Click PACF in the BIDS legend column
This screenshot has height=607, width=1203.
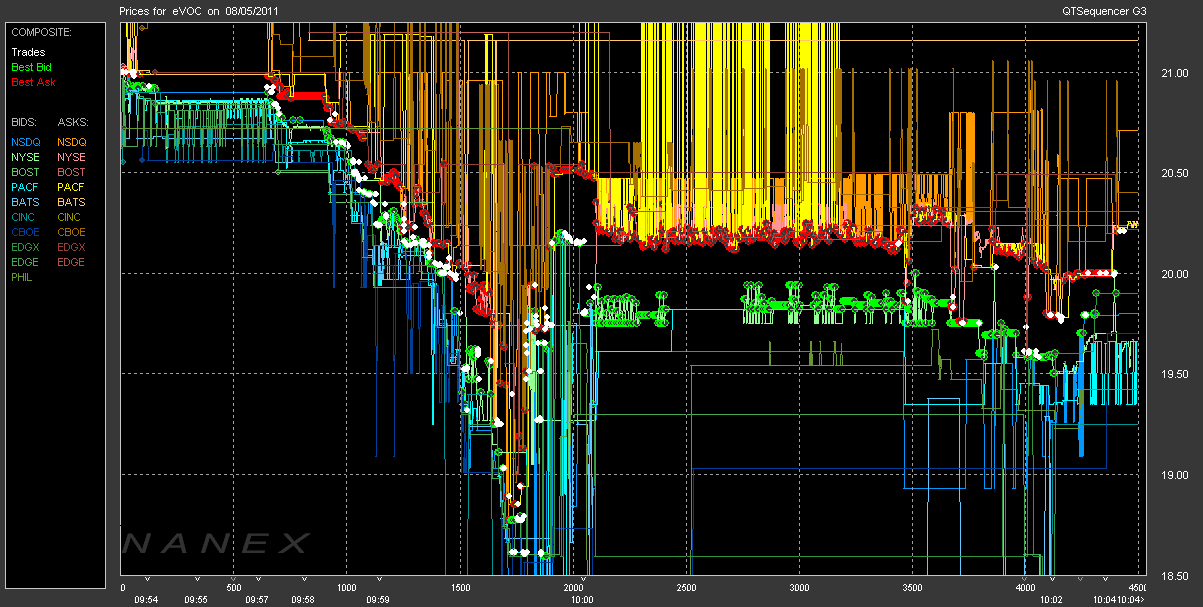(x=26, y=187)
